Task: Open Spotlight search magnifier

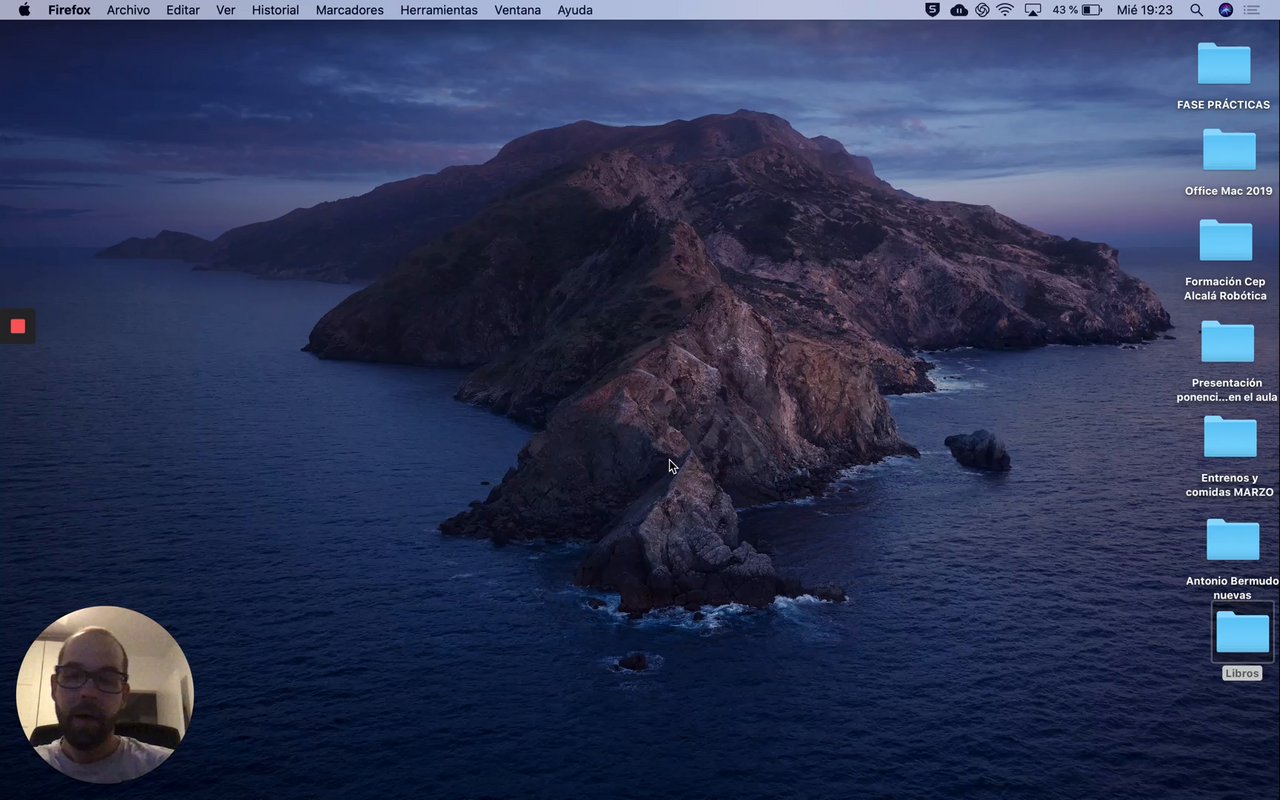Action: [1196, 10]
